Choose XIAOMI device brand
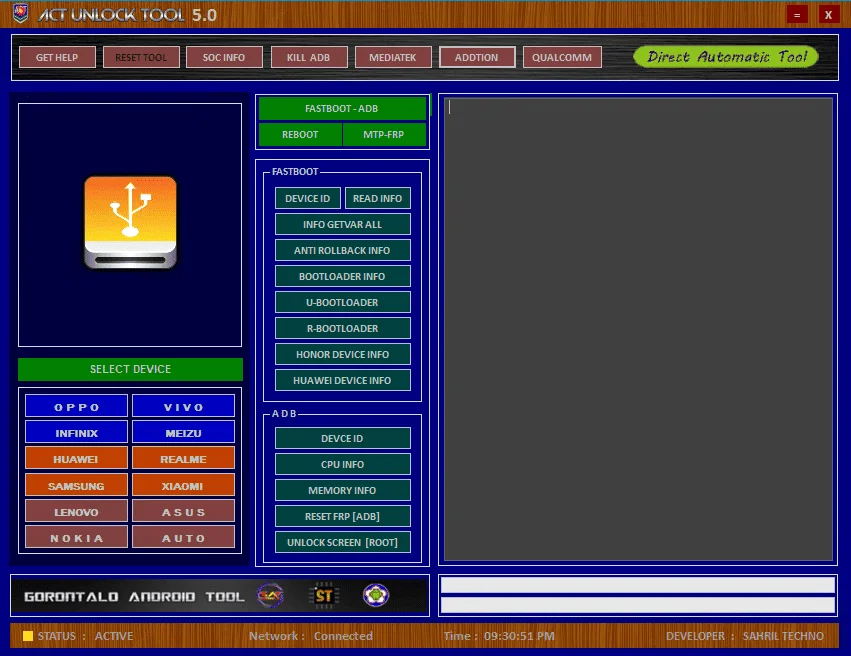 pyautogui.click(x=183, y=486)
